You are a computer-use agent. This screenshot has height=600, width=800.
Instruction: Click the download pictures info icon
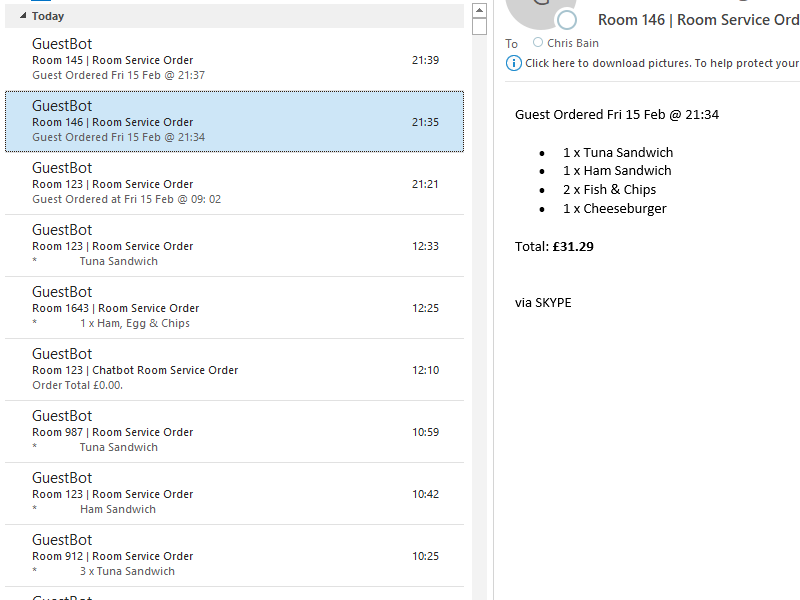[x=513, y=63]
